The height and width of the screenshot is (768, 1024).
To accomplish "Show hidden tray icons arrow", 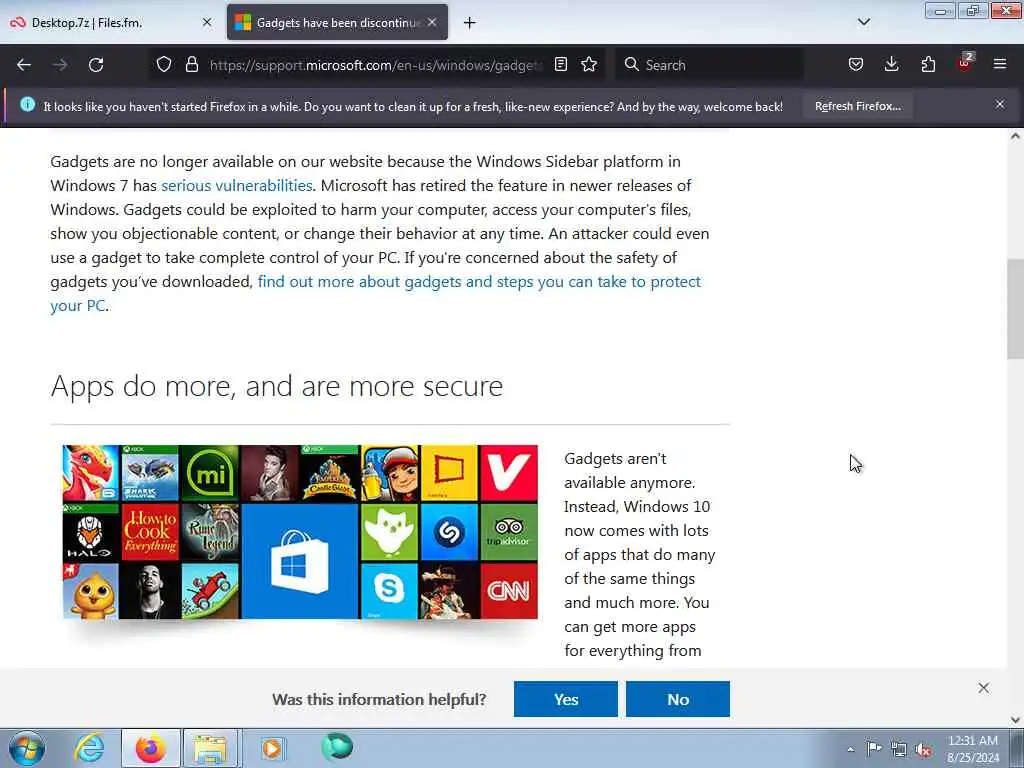I will pos(850,749).
